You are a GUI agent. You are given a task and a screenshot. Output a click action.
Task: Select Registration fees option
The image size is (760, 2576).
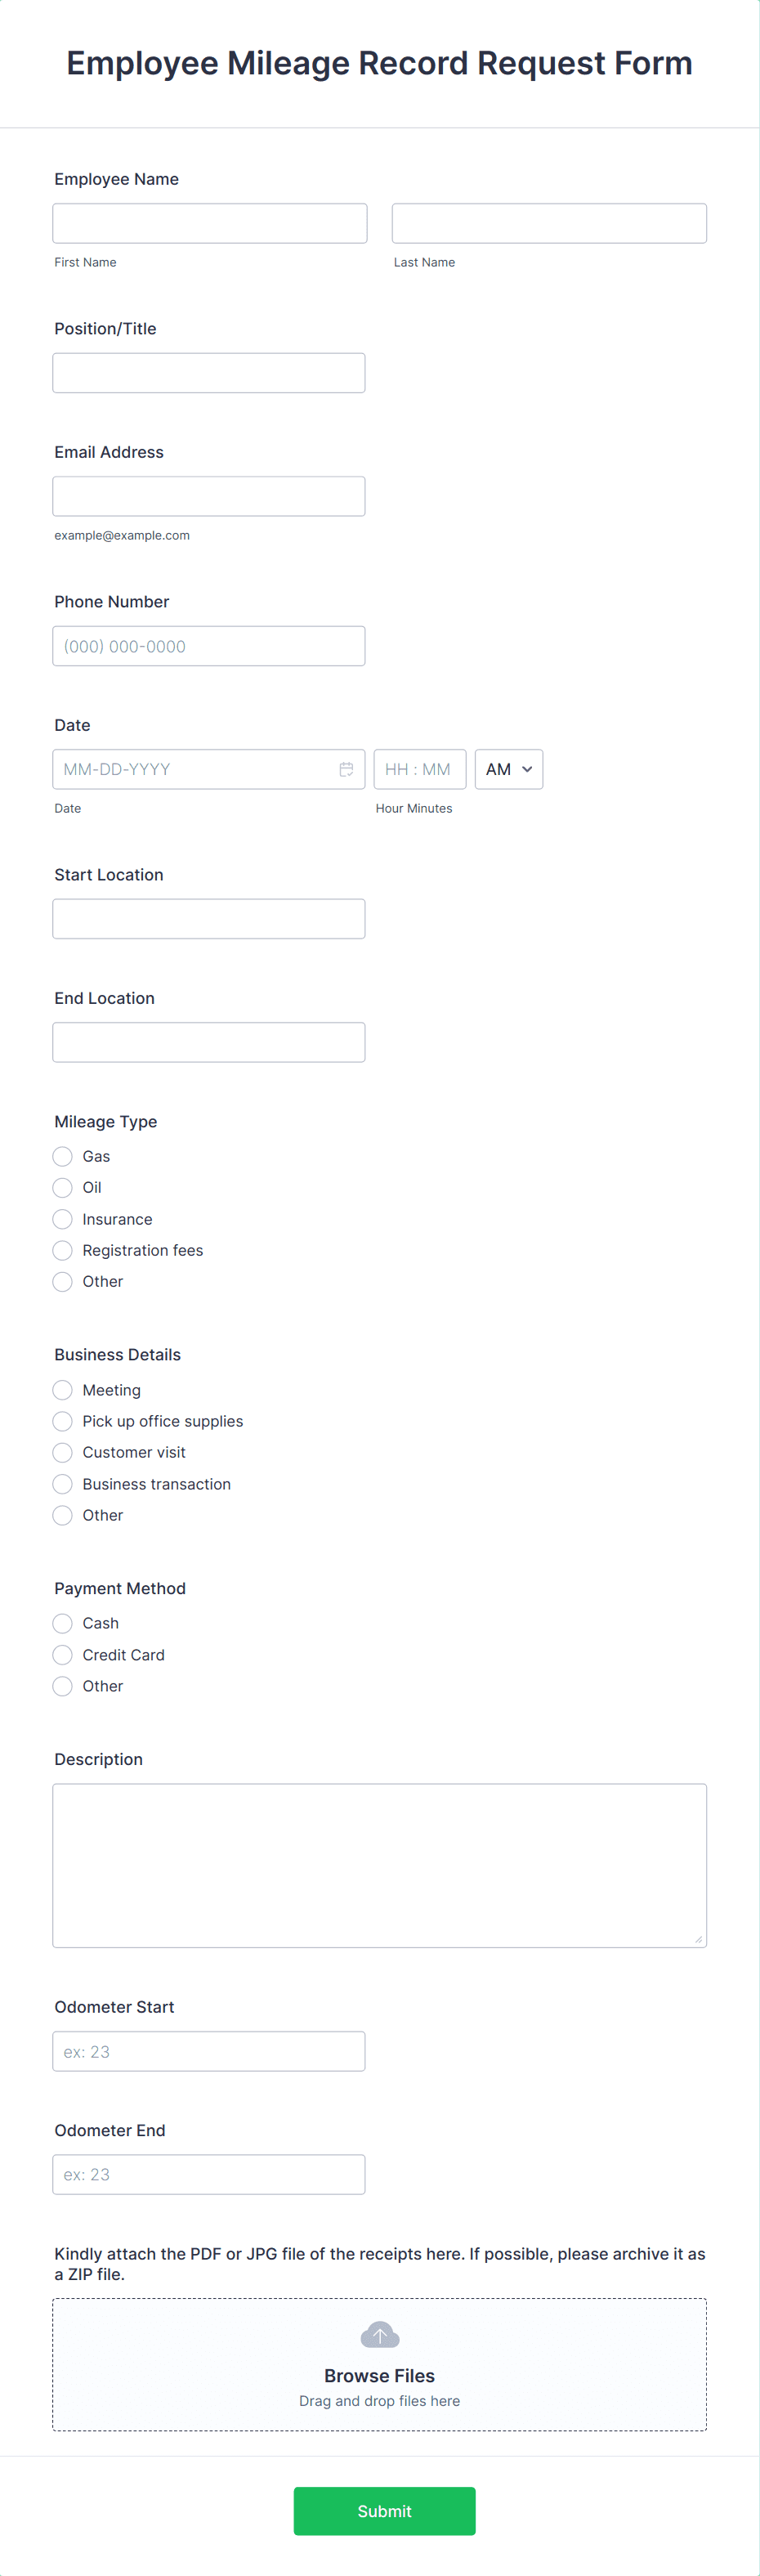coord(61,1250)
